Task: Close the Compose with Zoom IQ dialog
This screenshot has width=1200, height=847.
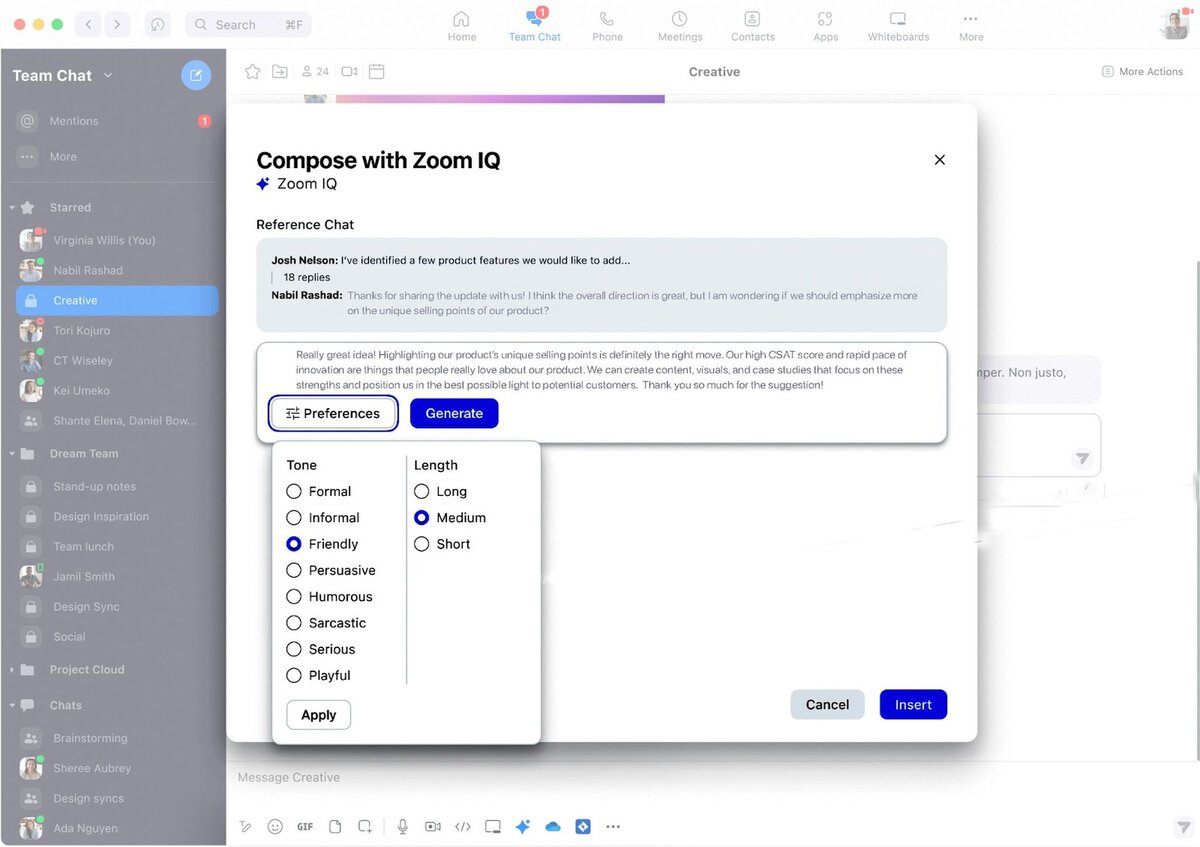Action: (x=939, y=159)
